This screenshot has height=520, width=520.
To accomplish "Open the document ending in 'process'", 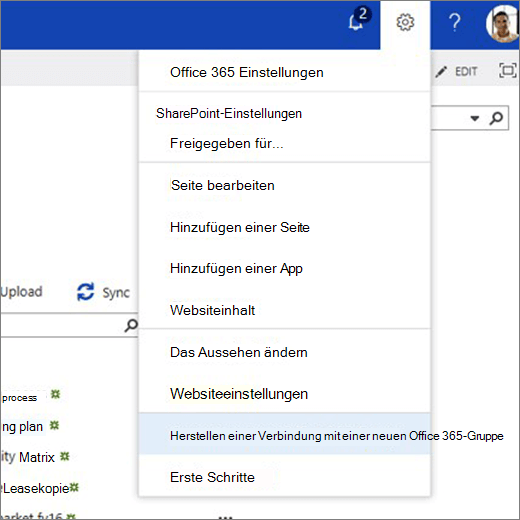I will [19, 398].
